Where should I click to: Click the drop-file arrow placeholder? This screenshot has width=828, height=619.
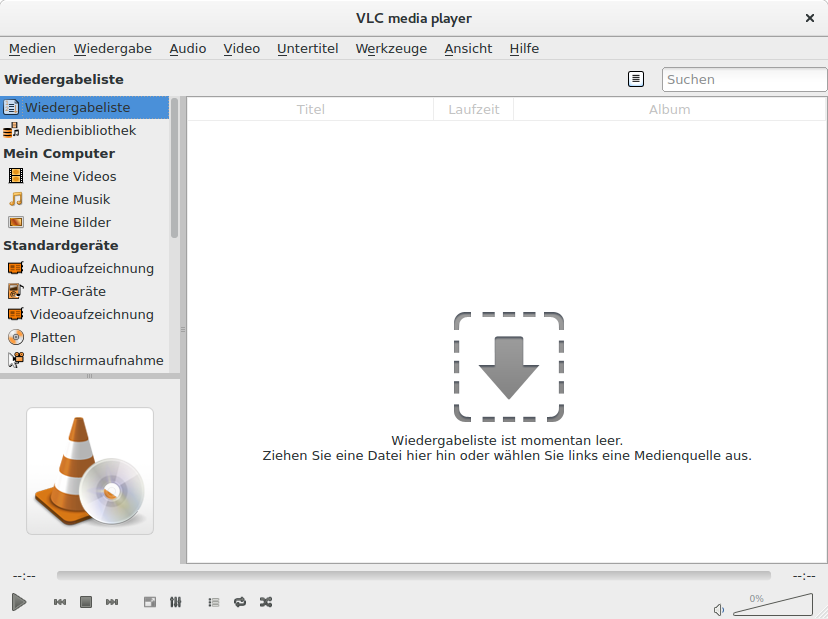click(509, 367)
